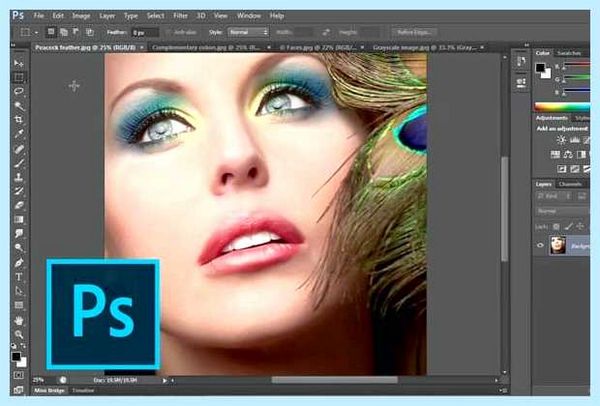Select the Crop tool
This screenshot has width=600, height=406.
(x=18, y=120)
